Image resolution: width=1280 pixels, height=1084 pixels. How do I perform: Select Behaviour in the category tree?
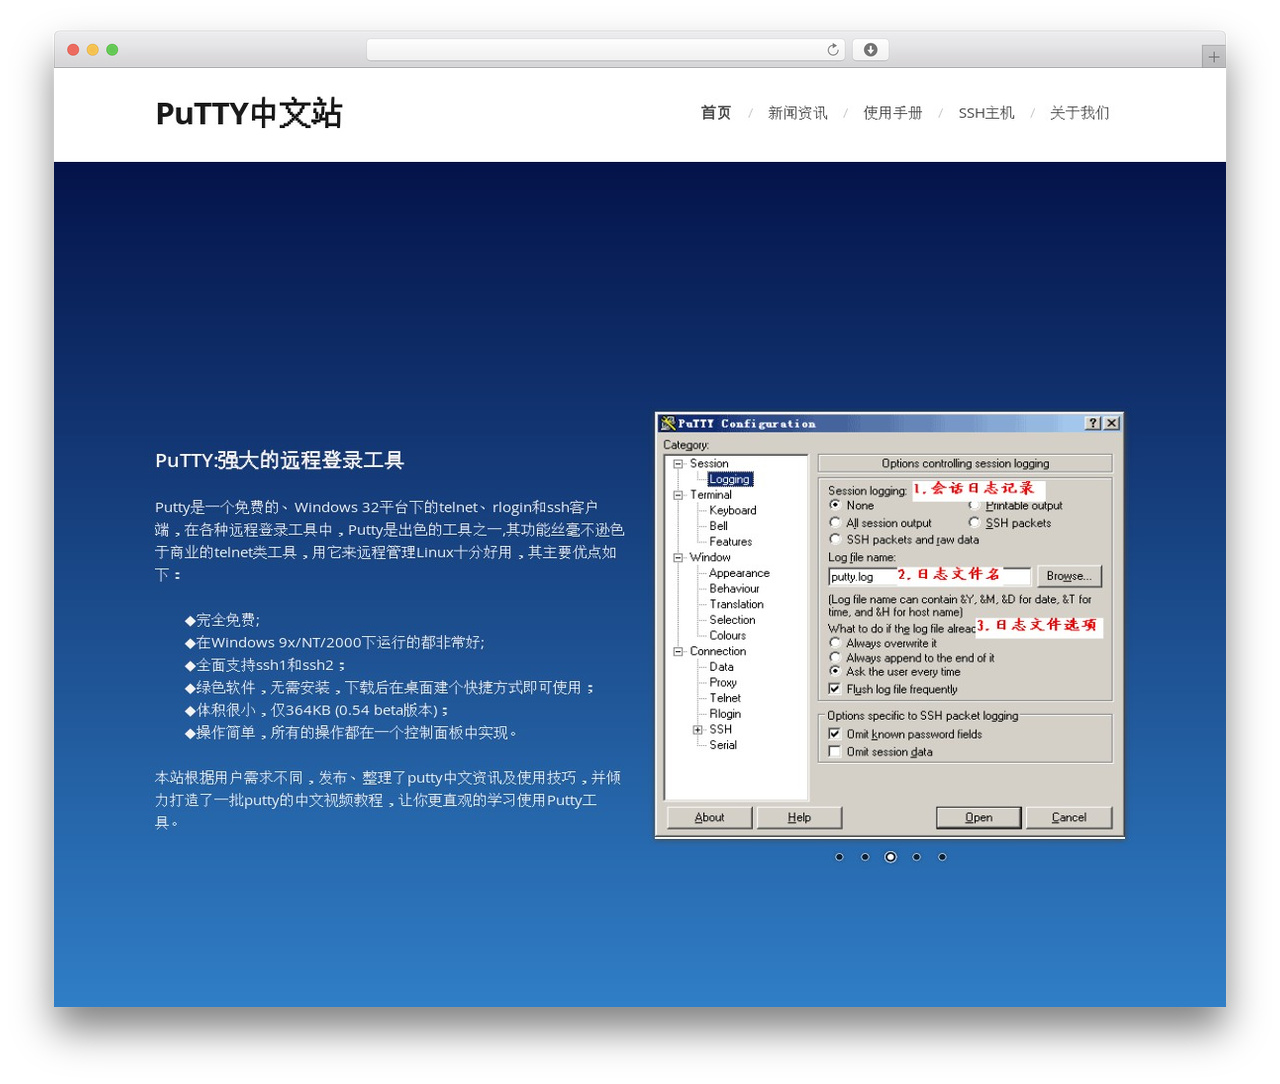(x=734, y=589)
